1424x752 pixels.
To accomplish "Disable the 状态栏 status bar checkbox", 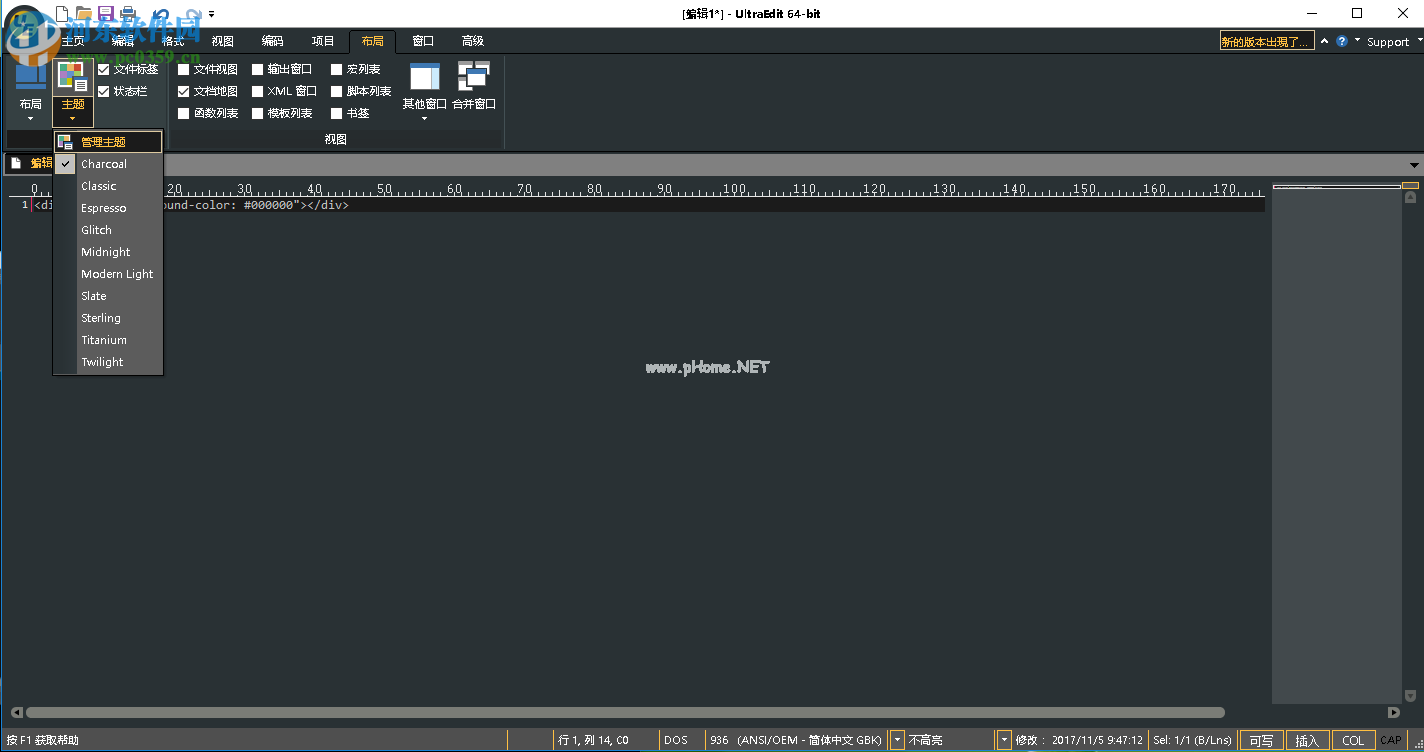I will tap(104, 91).
